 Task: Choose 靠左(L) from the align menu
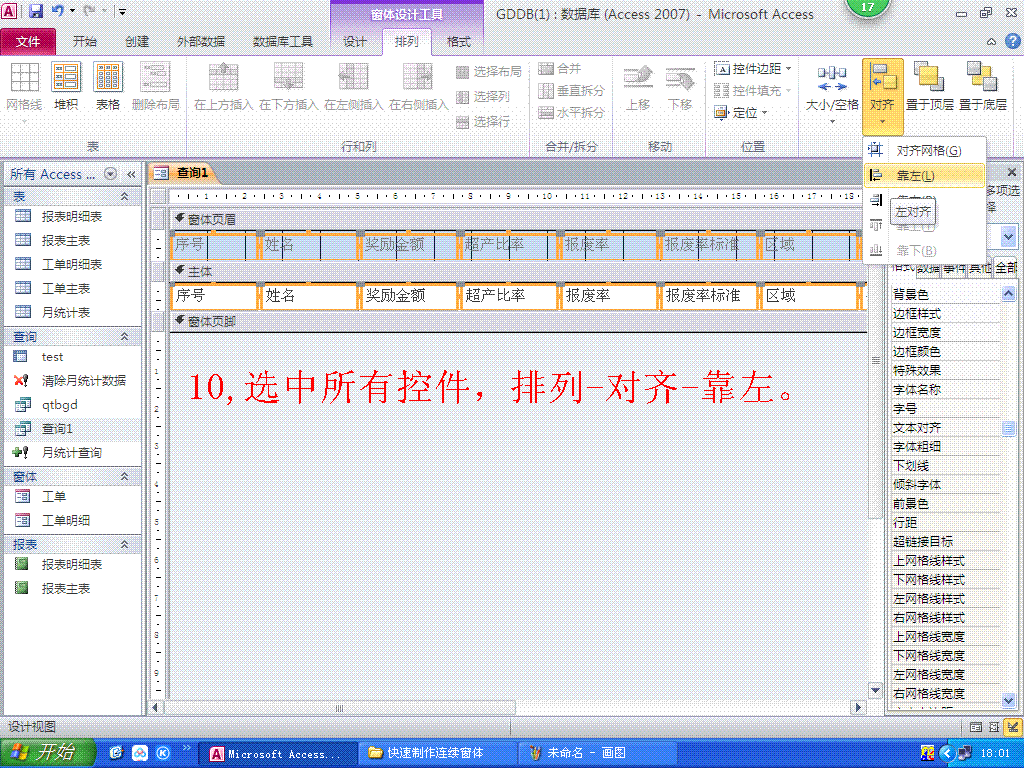point(924,176)
